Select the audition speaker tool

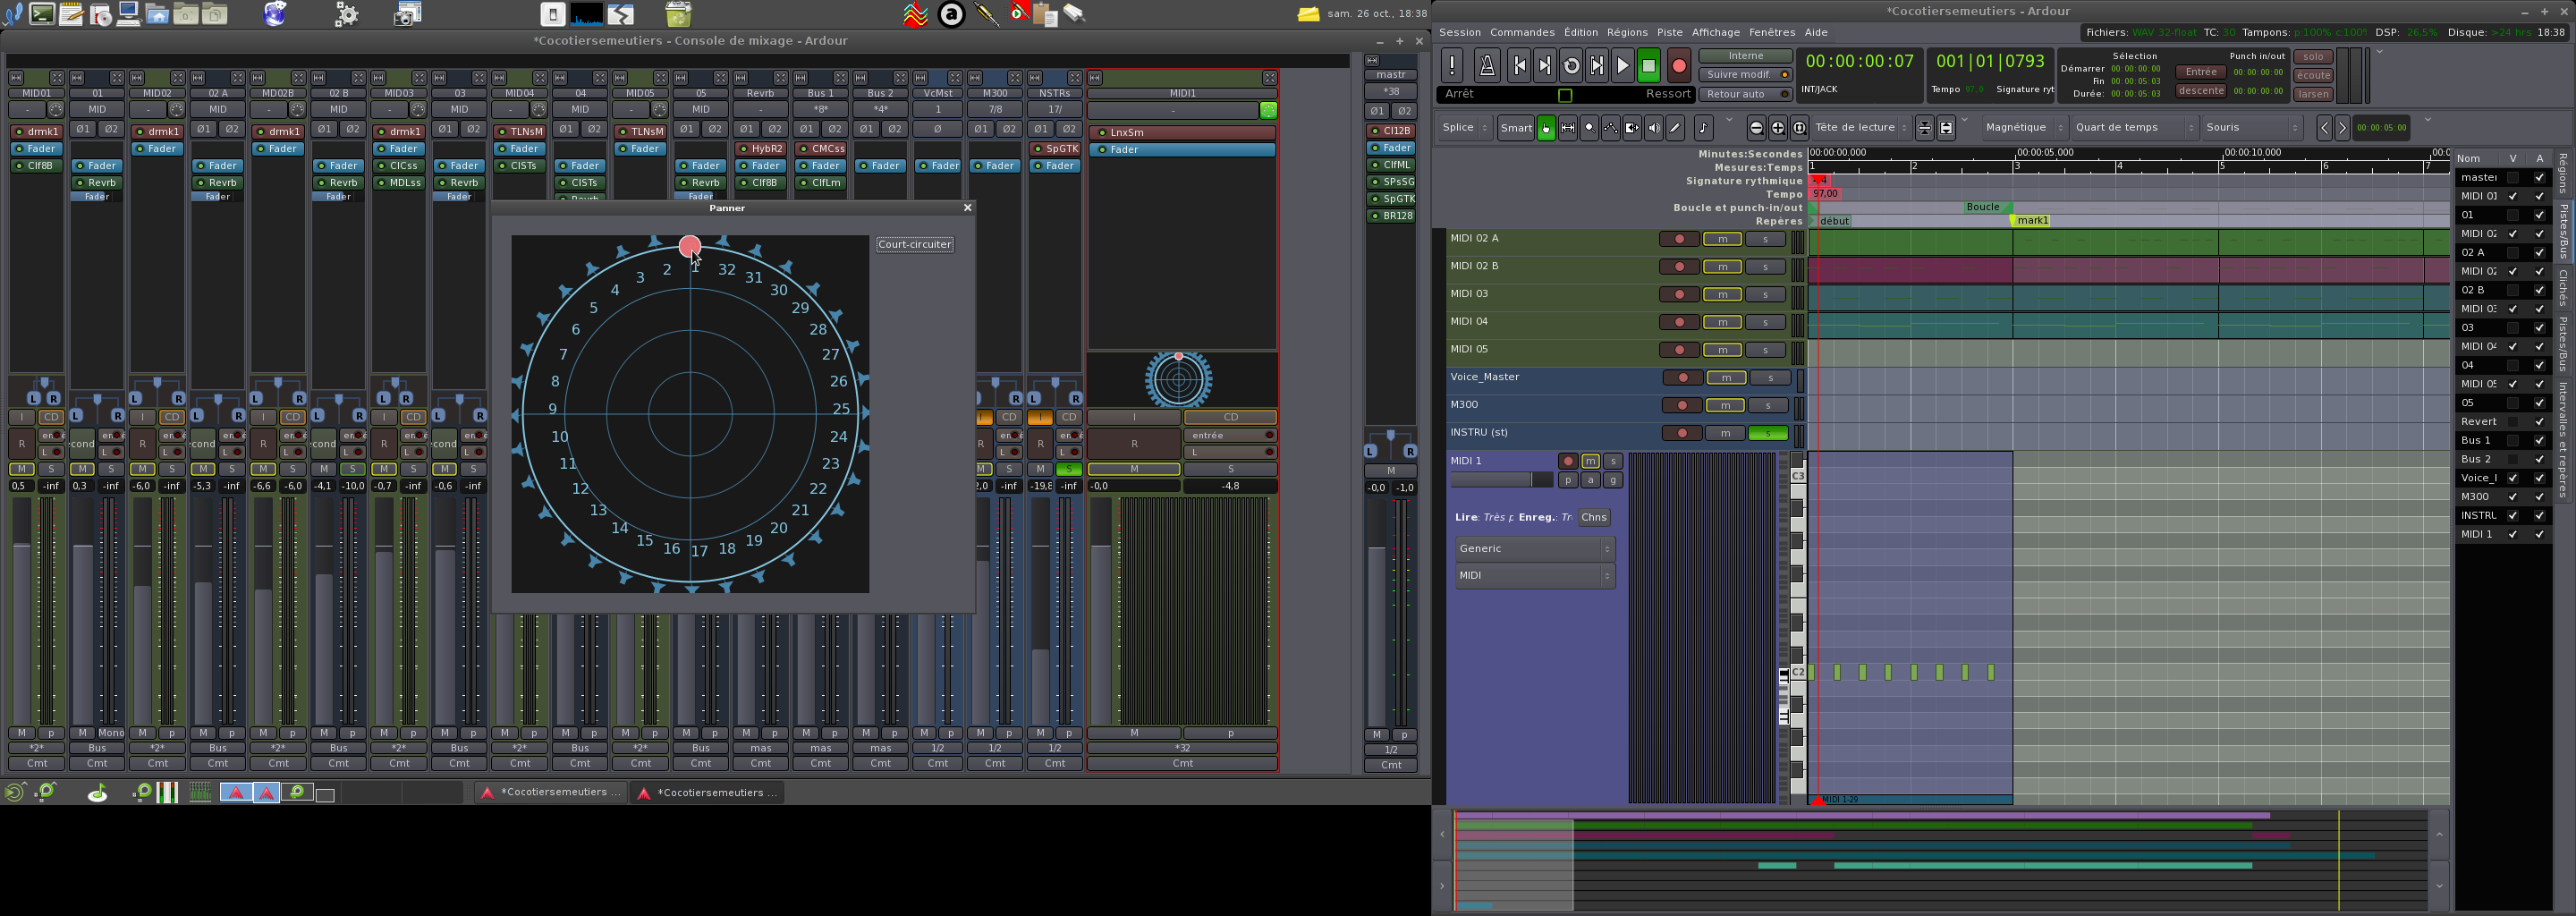(1654, 128)
